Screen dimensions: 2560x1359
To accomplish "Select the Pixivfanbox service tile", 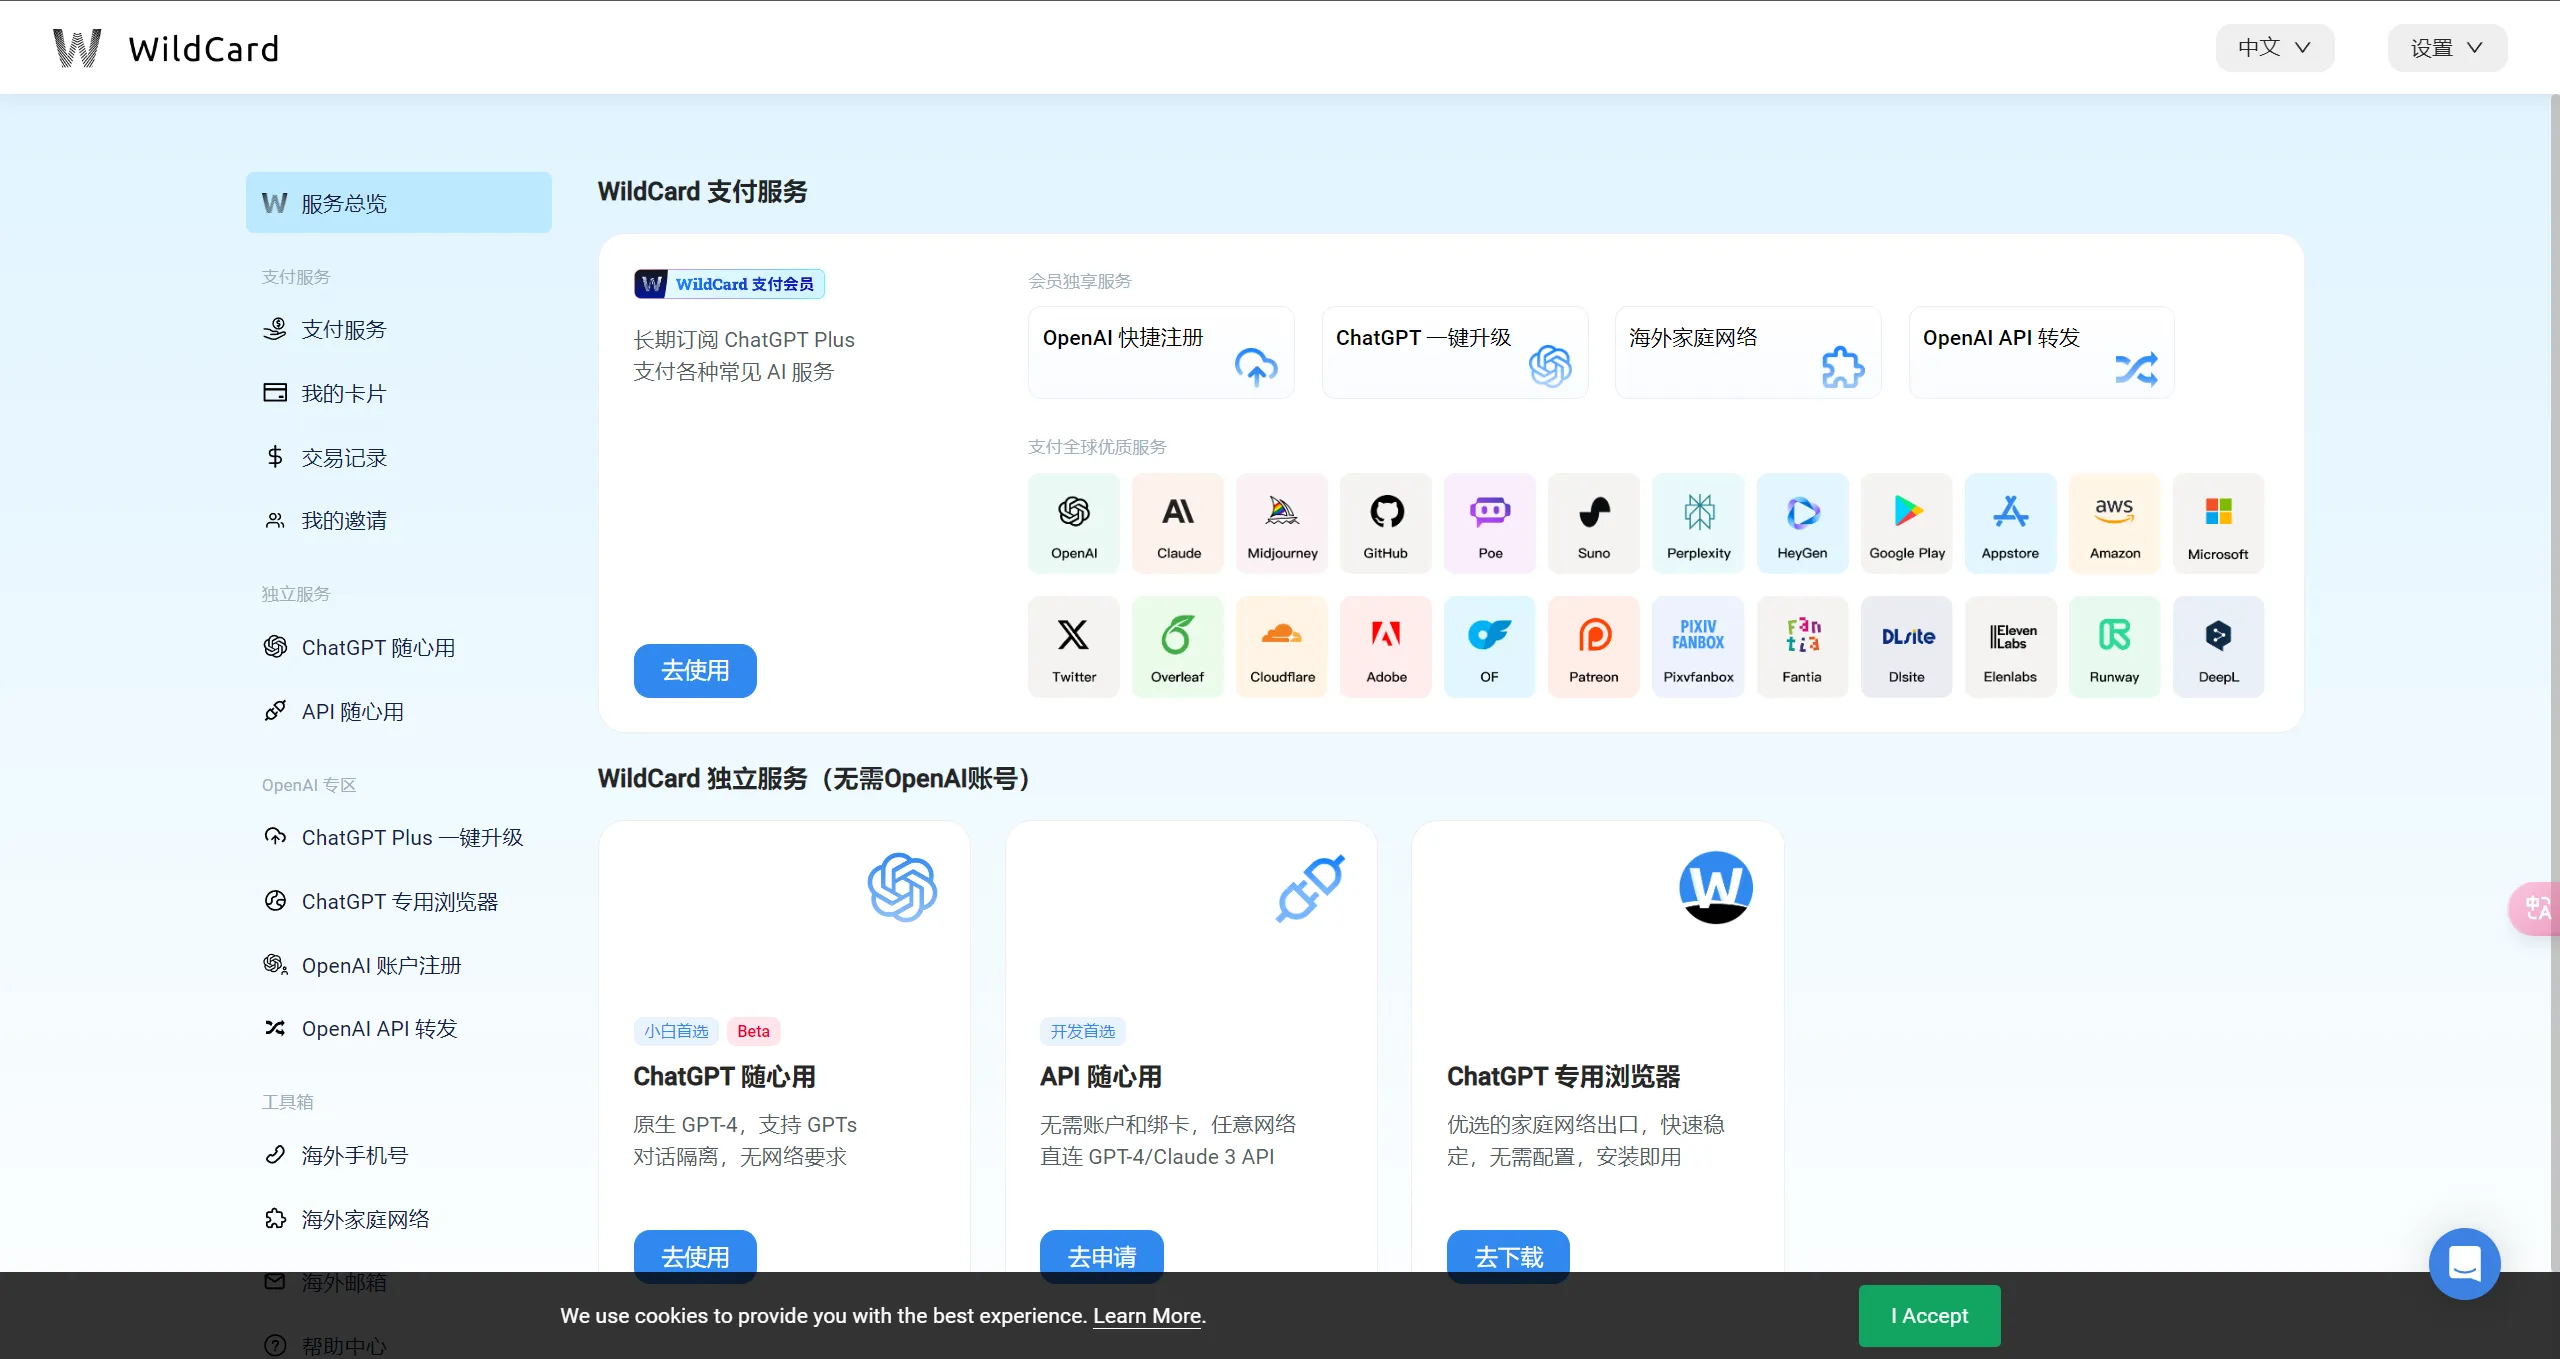I will click(x=1698, y=647).
